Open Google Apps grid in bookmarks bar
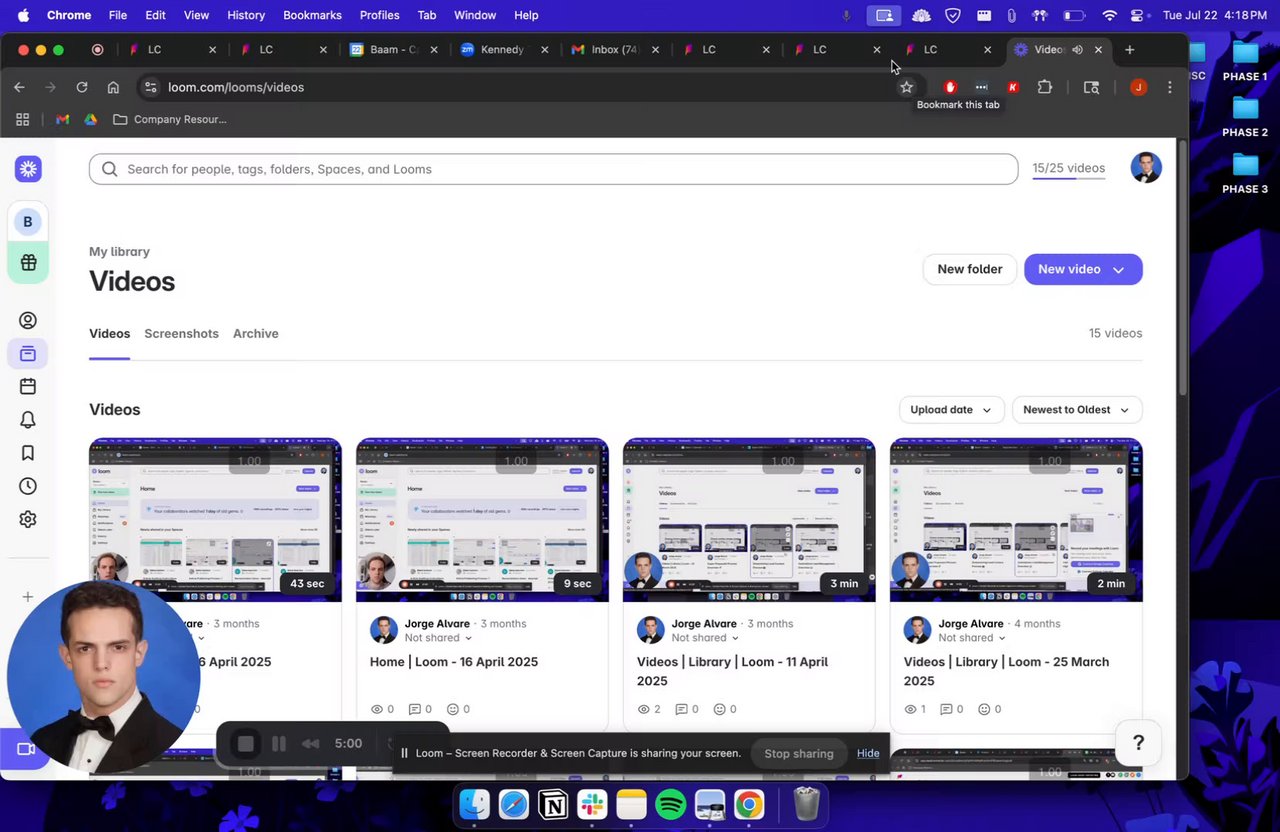 pos(22,119)
